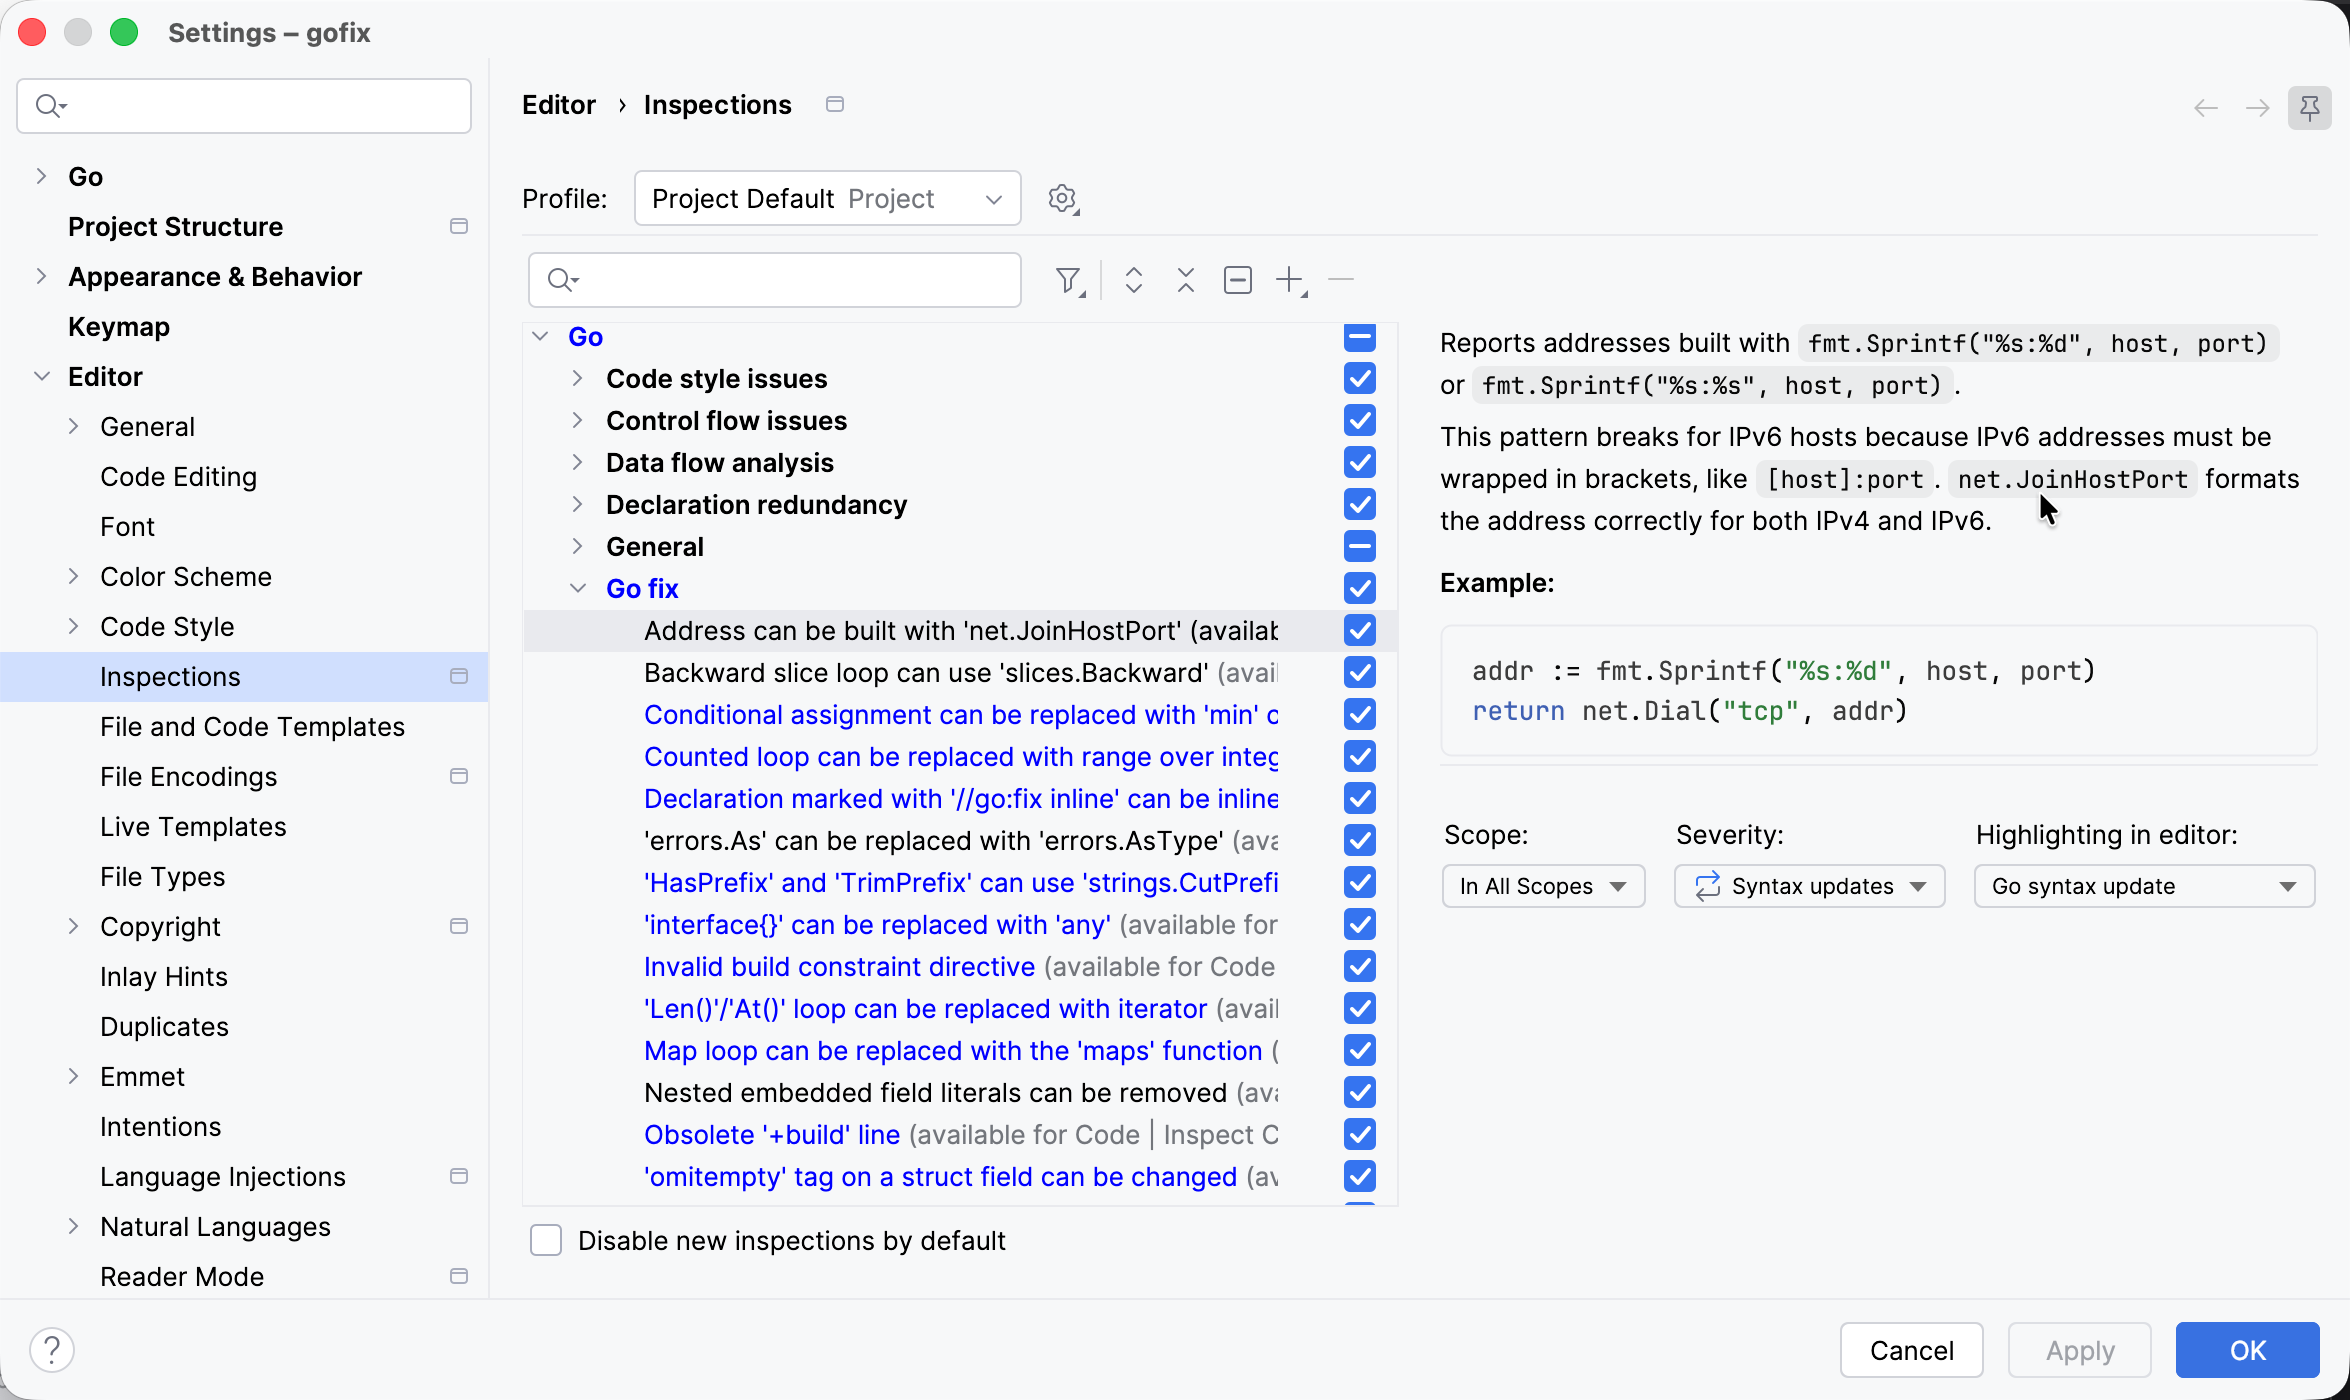Select 'interface{}' can be replaced with 'any' inspection
2350x1400 pixels.
click(960, 925)
